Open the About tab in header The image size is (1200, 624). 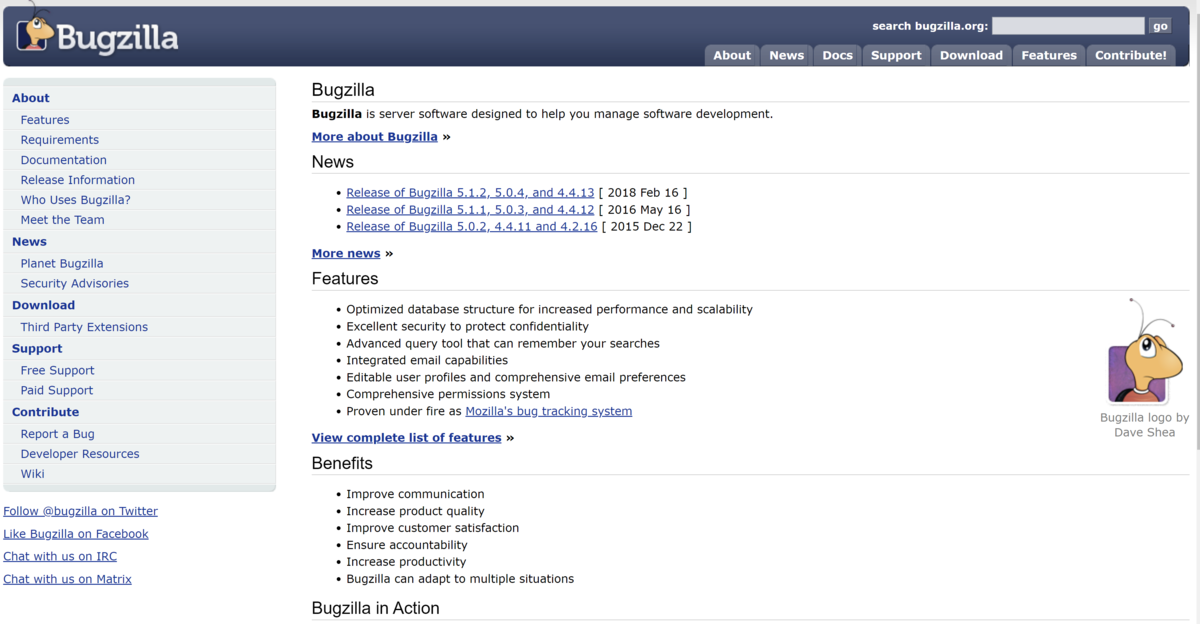pos(732,55)
